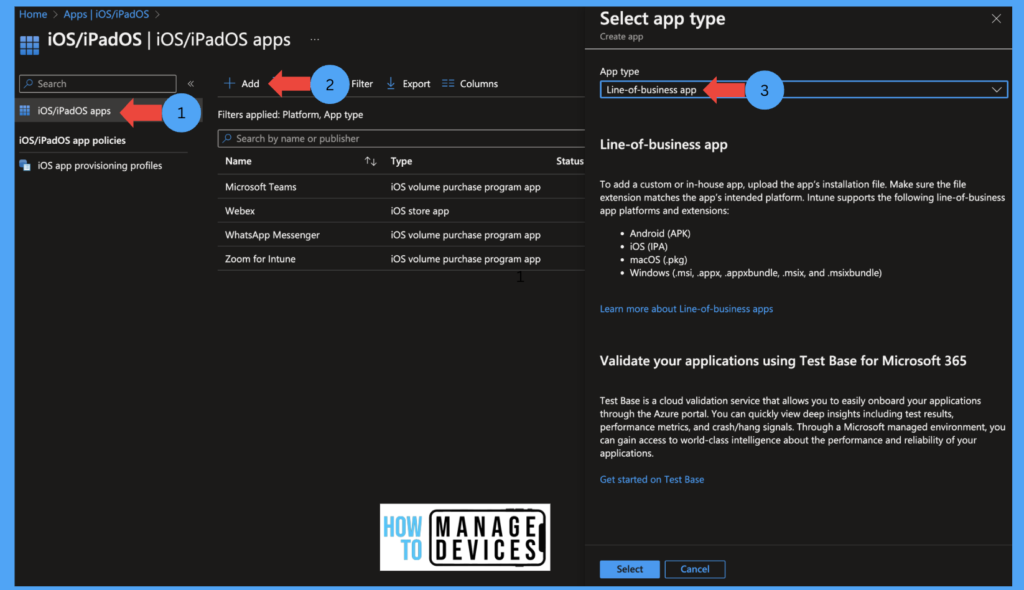Open the Webex app row
Screen dimensions: 1024x590
point(401,211)
